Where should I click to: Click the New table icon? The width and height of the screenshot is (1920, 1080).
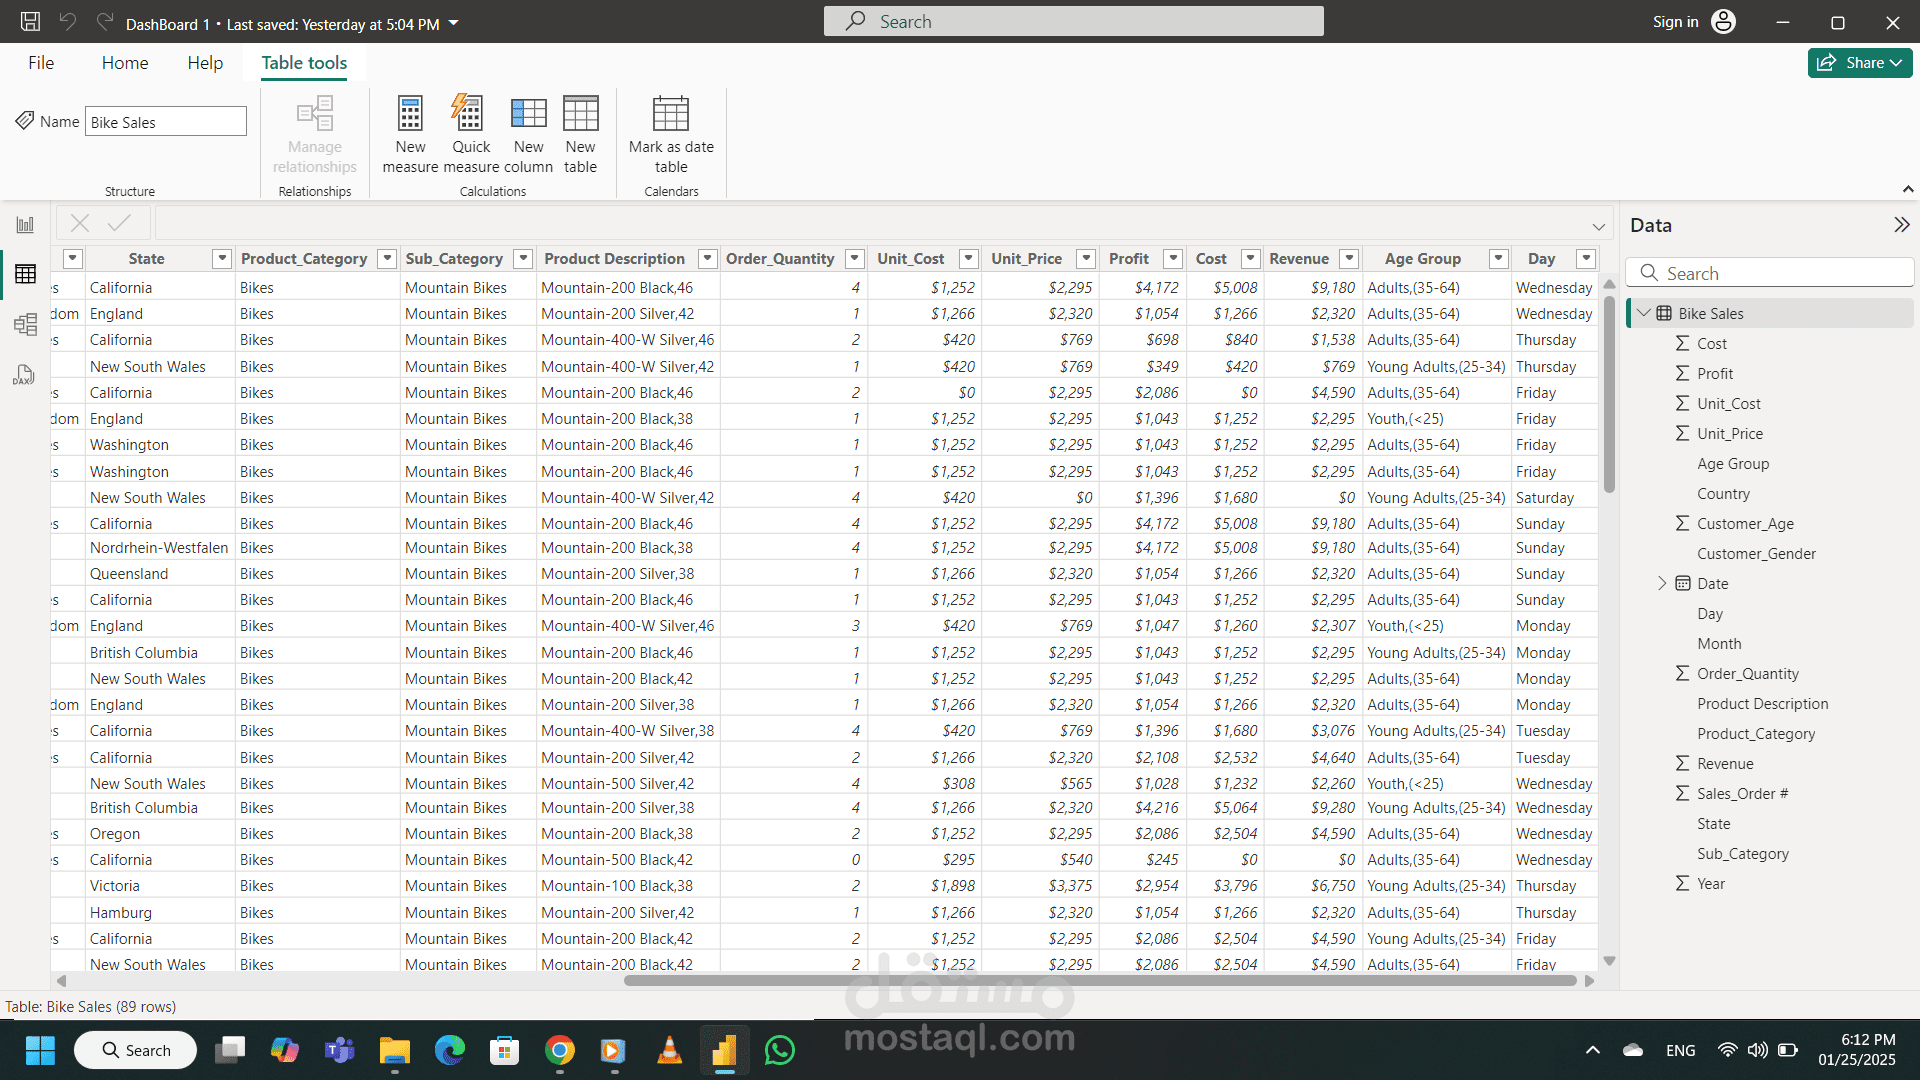click(580, 115)
